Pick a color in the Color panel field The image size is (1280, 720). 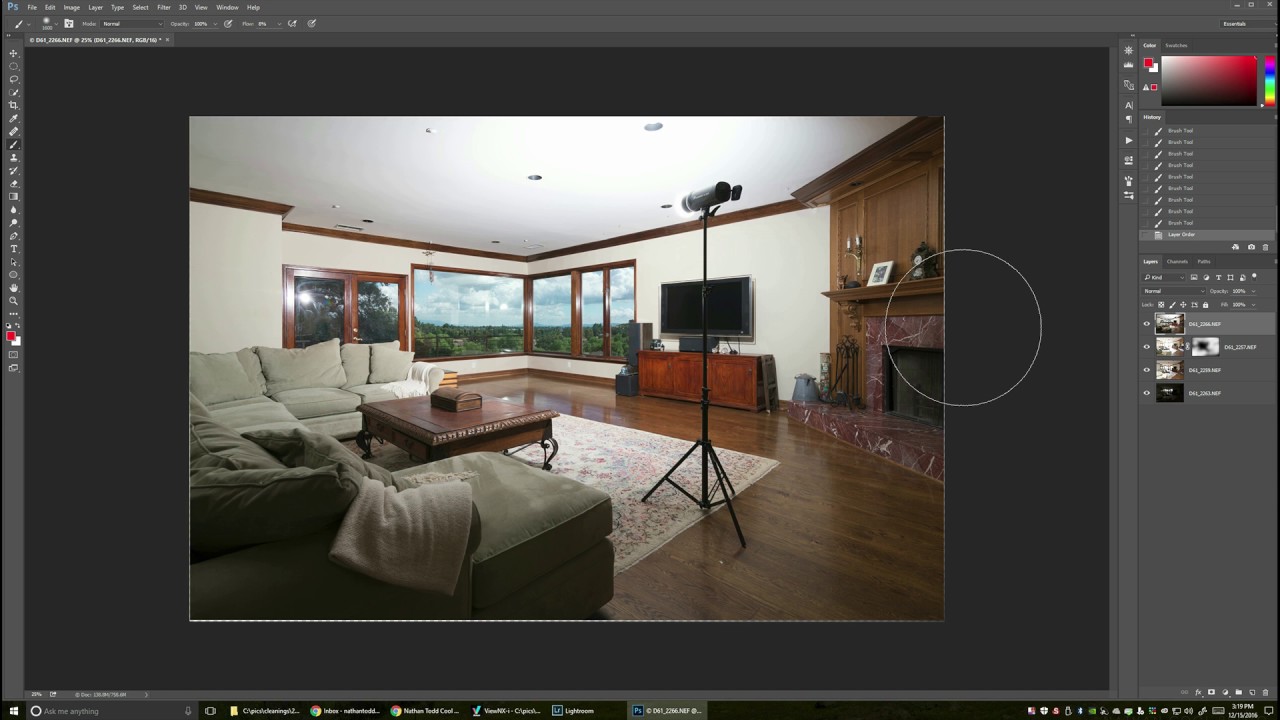pyautogui.click(x=1208, y=80)
